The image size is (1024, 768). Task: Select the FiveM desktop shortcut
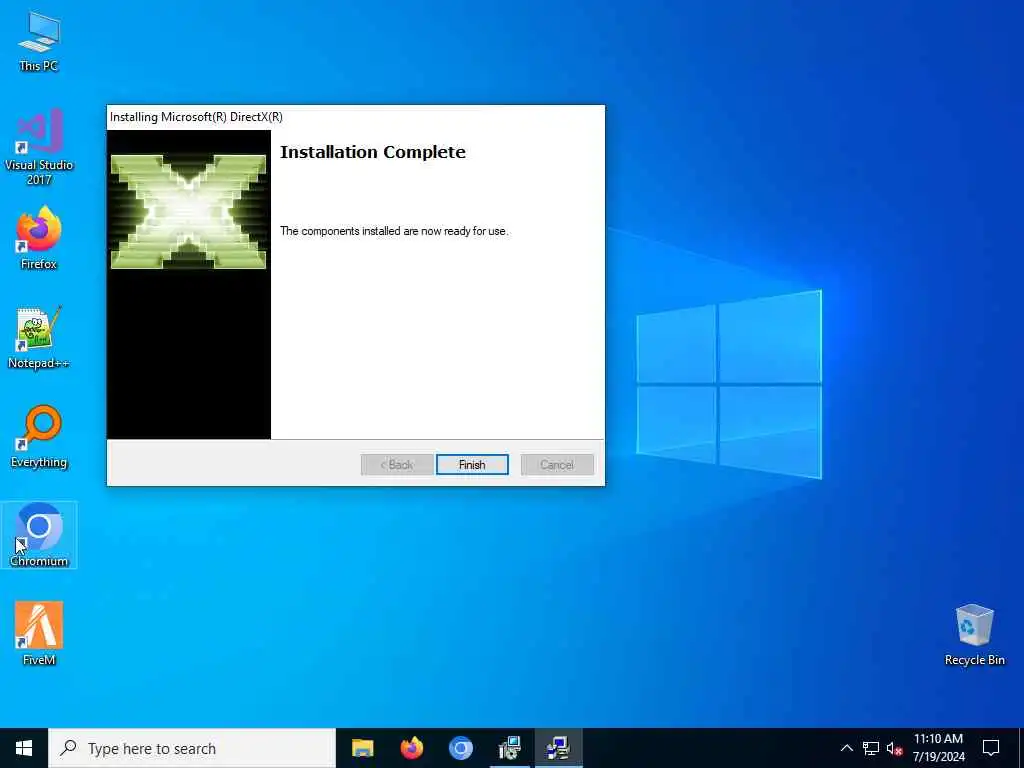[x=39, y=633]
